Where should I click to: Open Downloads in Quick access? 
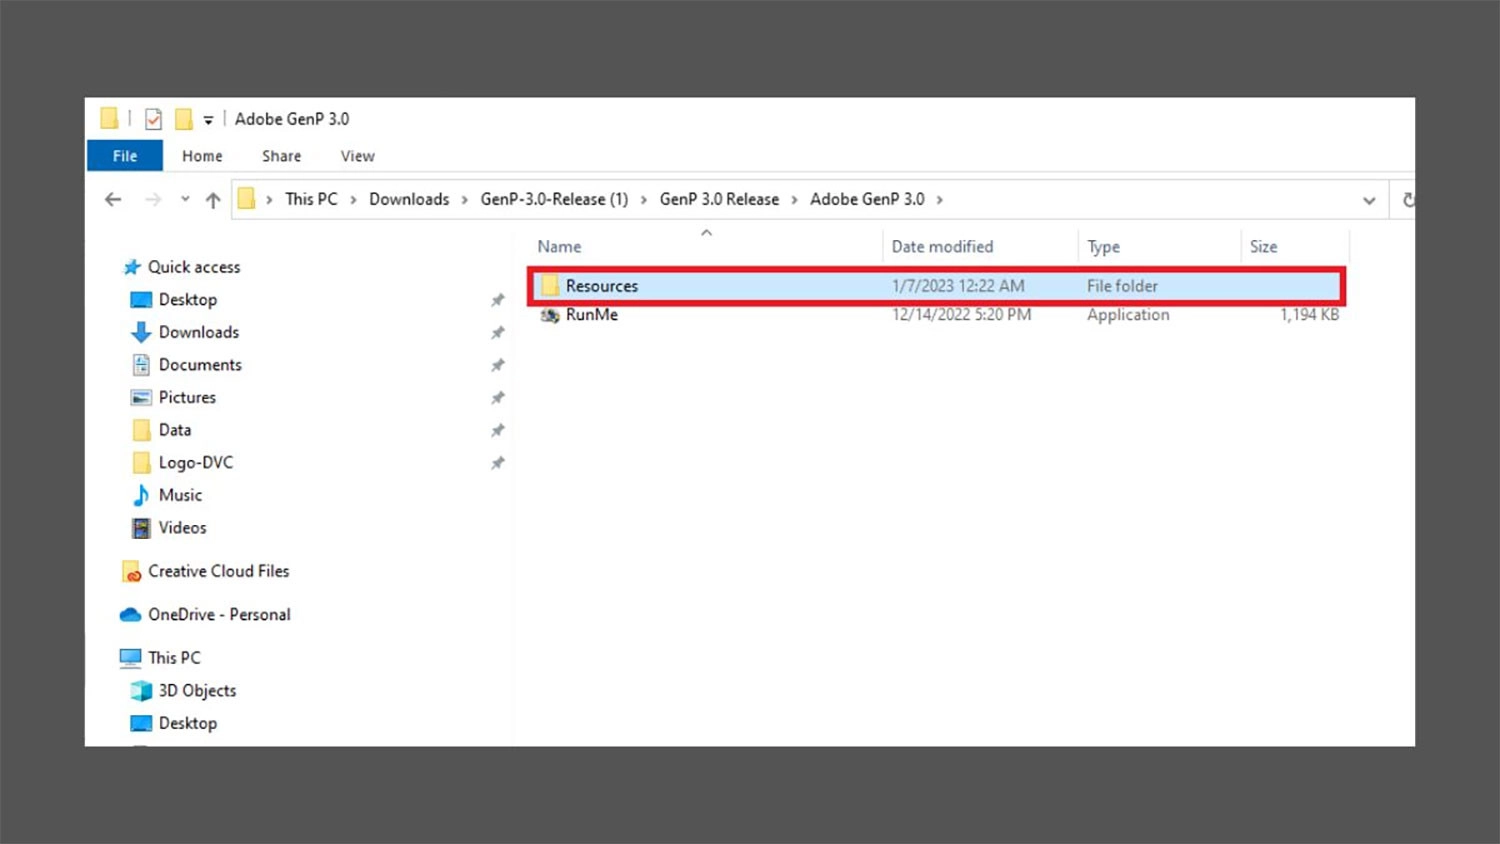pos(198,332)
